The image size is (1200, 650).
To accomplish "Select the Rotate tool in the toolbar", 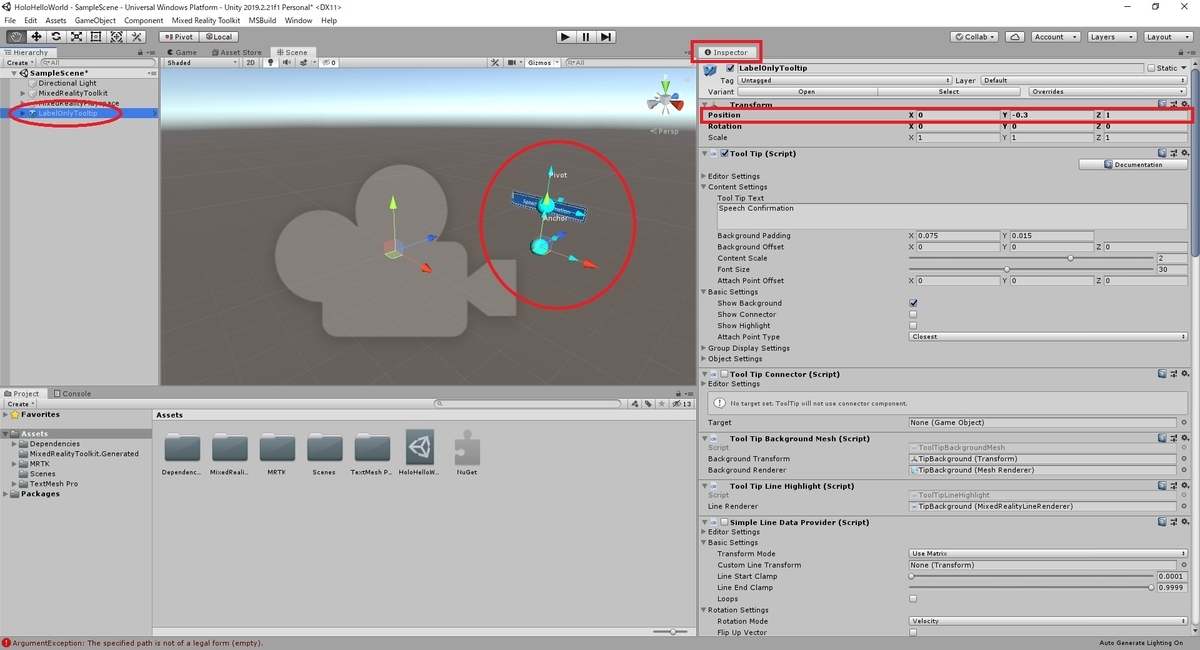I will point(56,36).
